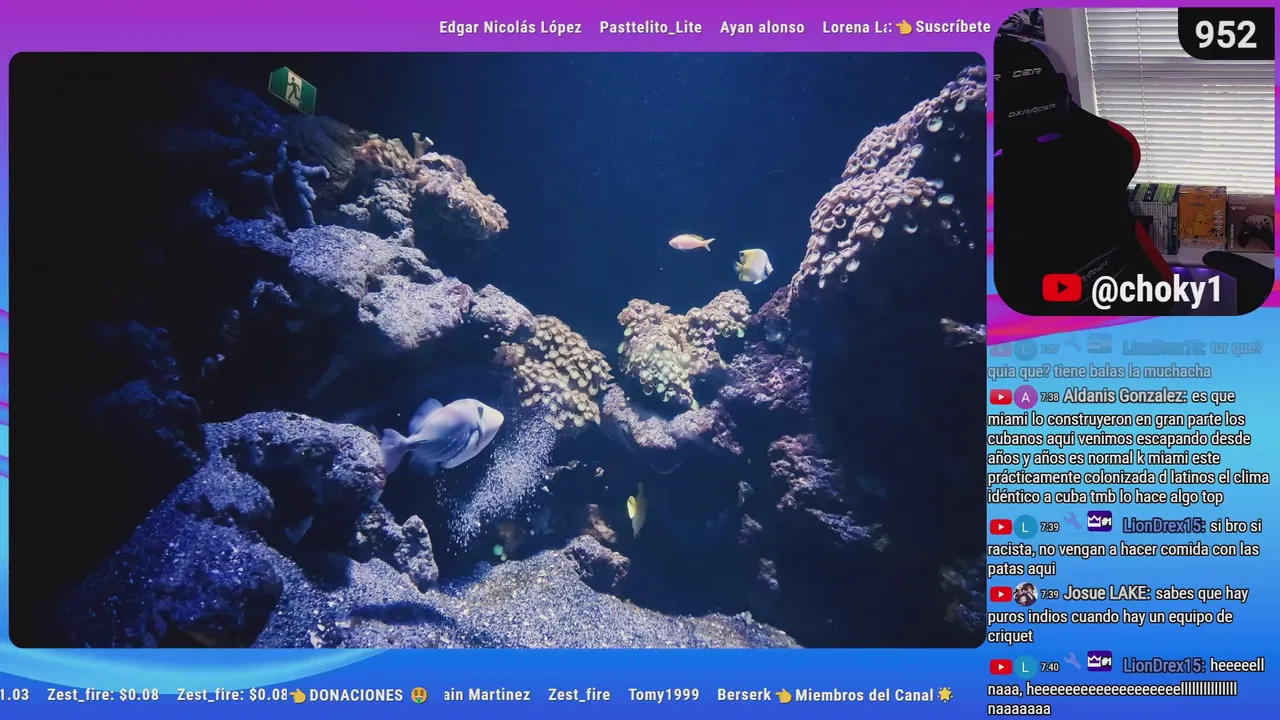
Task: Click the crown member badge on the 7:40 message
Action: pos(1099,661)
